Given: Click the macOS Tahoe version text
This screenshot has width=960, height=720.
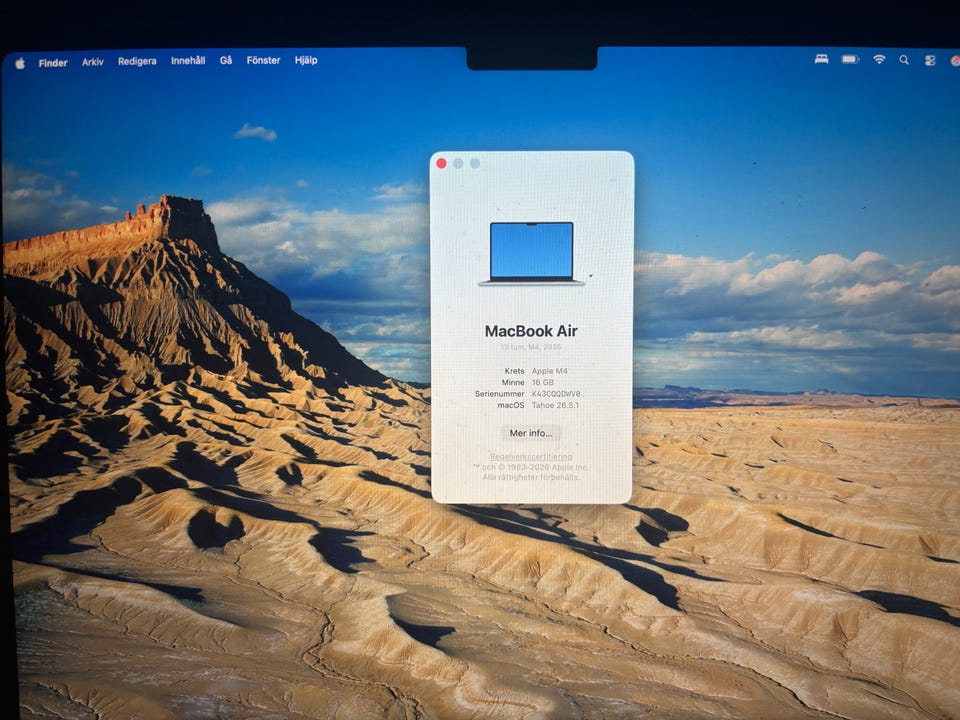Looking at the screenshot, I should 555,405.
